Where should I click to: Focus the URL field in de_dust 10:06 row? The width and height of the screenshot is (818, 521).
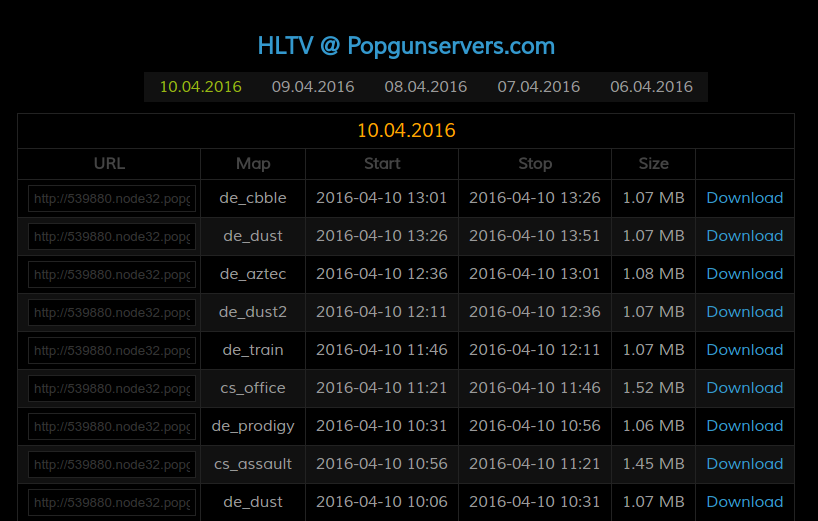click(x=112, y=503)
